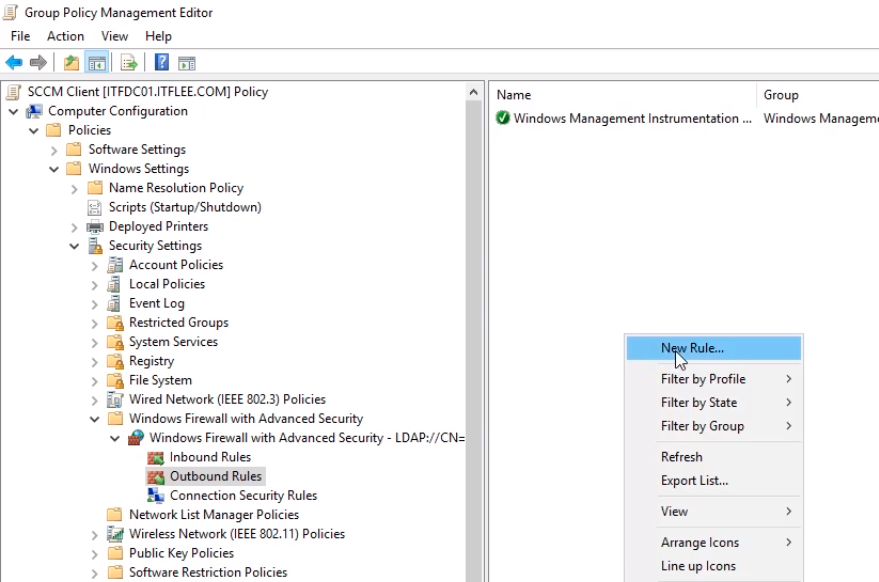Click the Inbound Rules icon
Screen dimensions: 879x582
tap(155, 458)
